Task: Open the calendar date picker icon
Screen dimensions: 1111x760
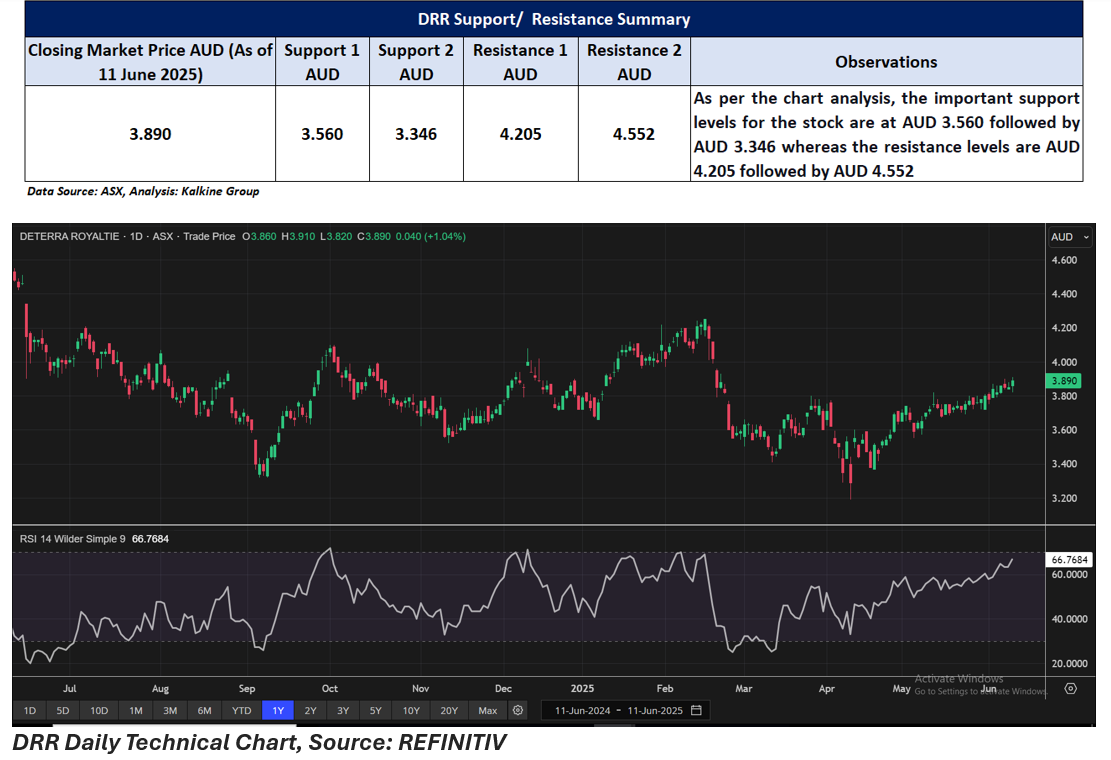Action: click(x=697, y=710)
